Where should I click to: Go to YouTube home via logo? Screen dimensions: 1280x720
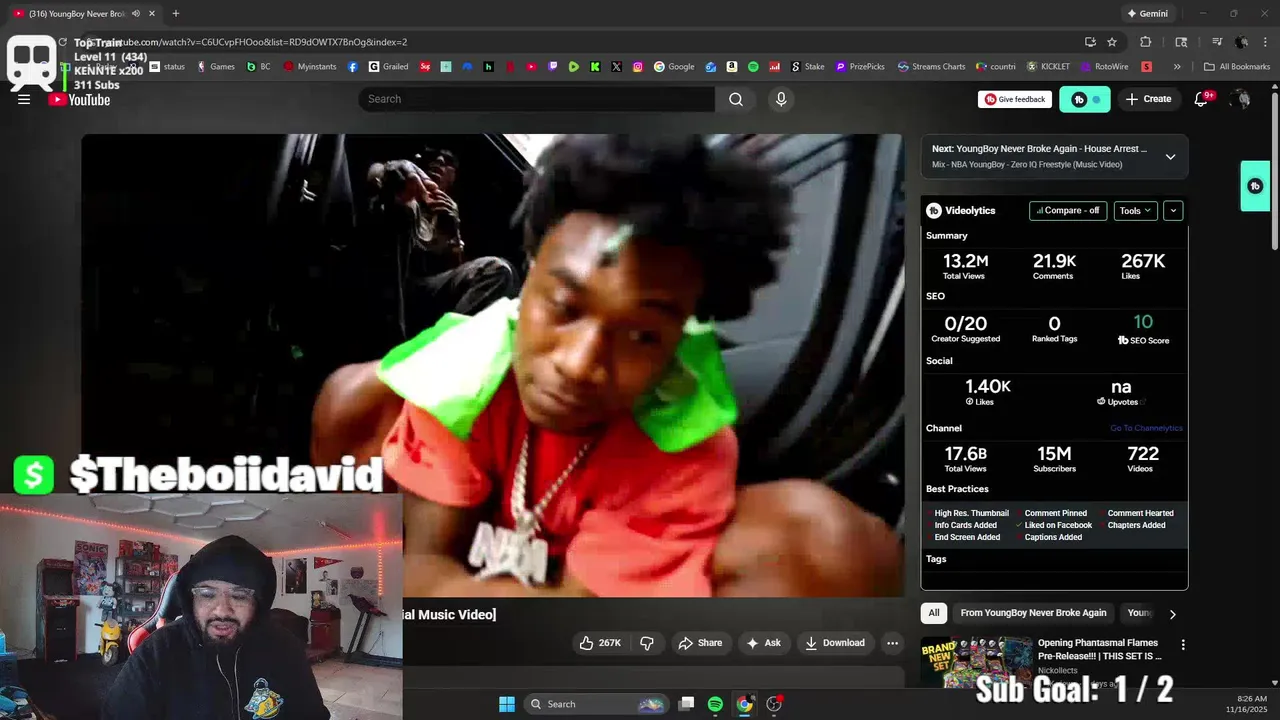[79, 99]
